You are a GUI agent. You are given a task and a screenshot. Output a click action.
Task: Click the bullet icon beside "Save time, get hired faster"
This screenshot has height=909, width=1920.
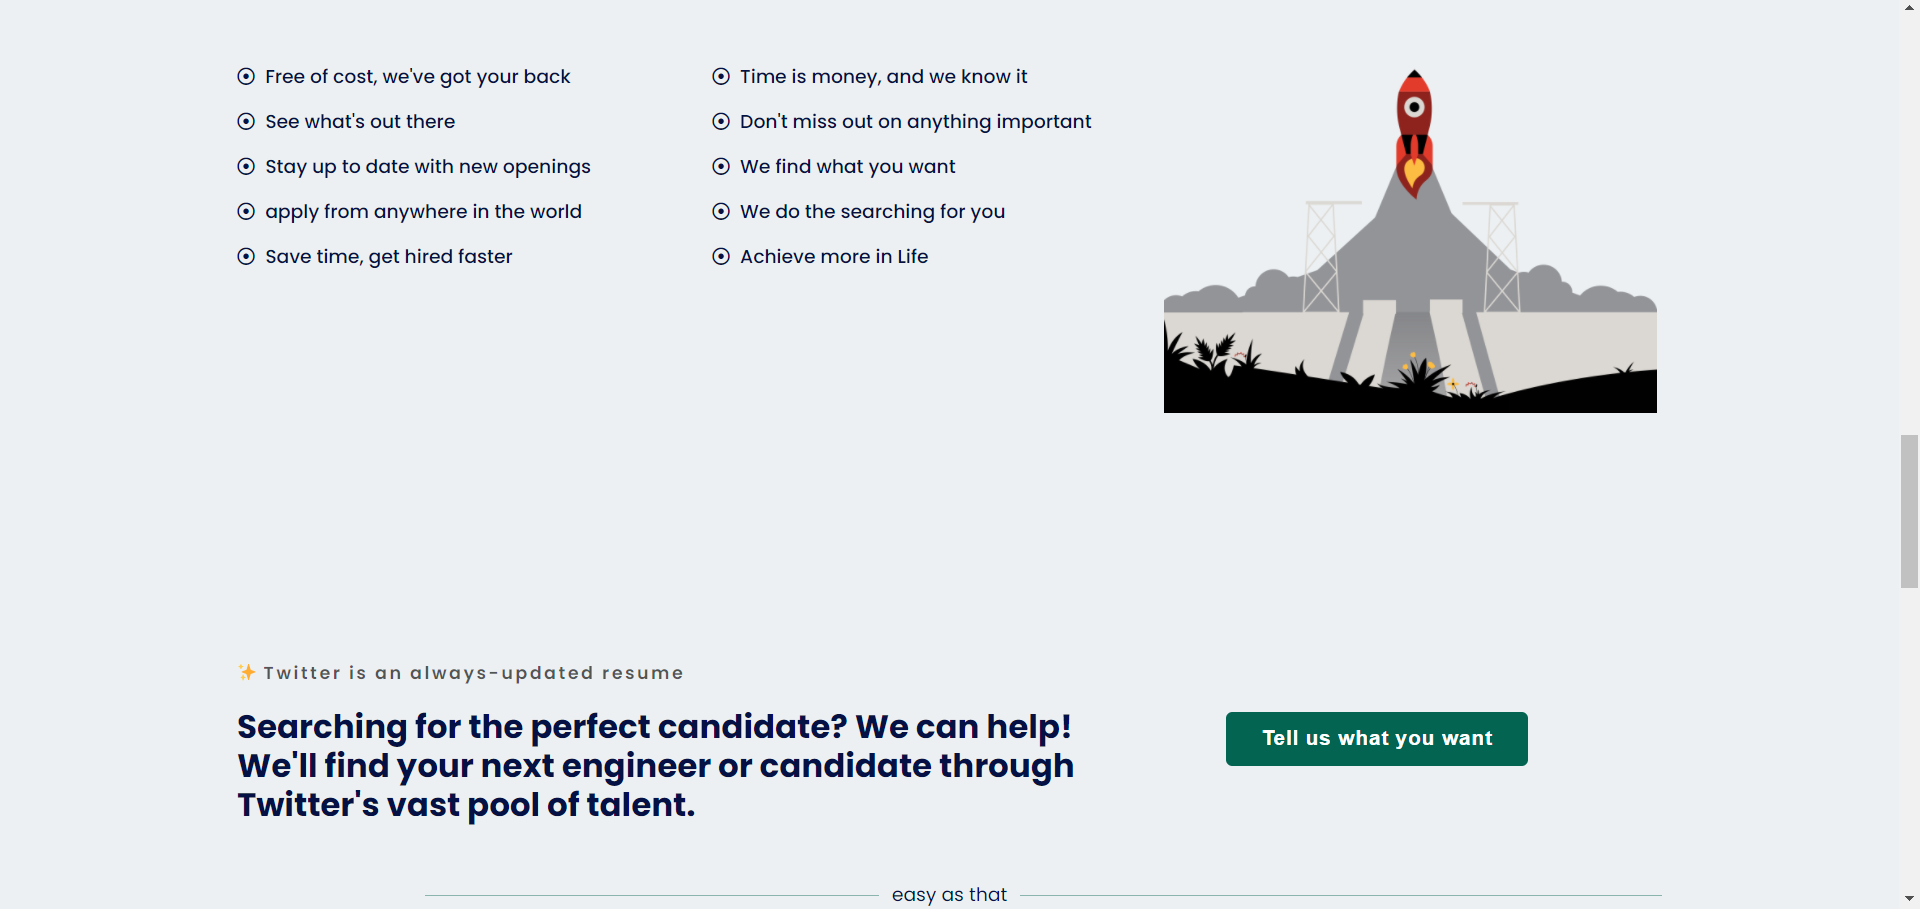click(246, 257)
